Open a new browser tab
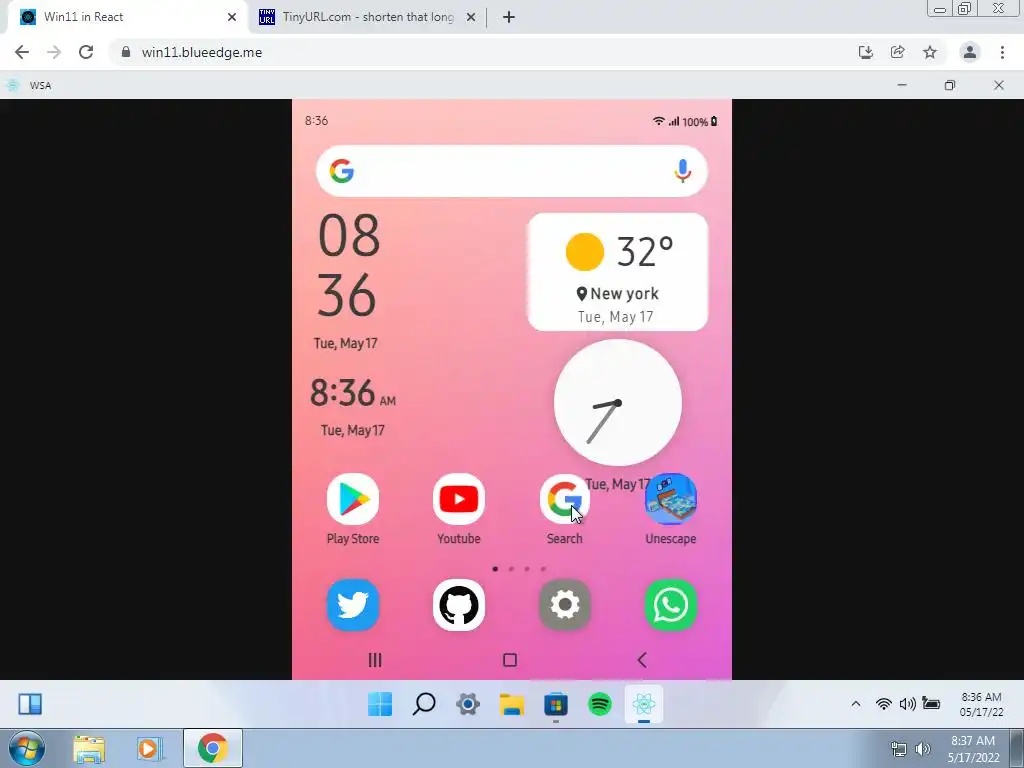This screenshot has width=1024, height=768. point(509,17)
